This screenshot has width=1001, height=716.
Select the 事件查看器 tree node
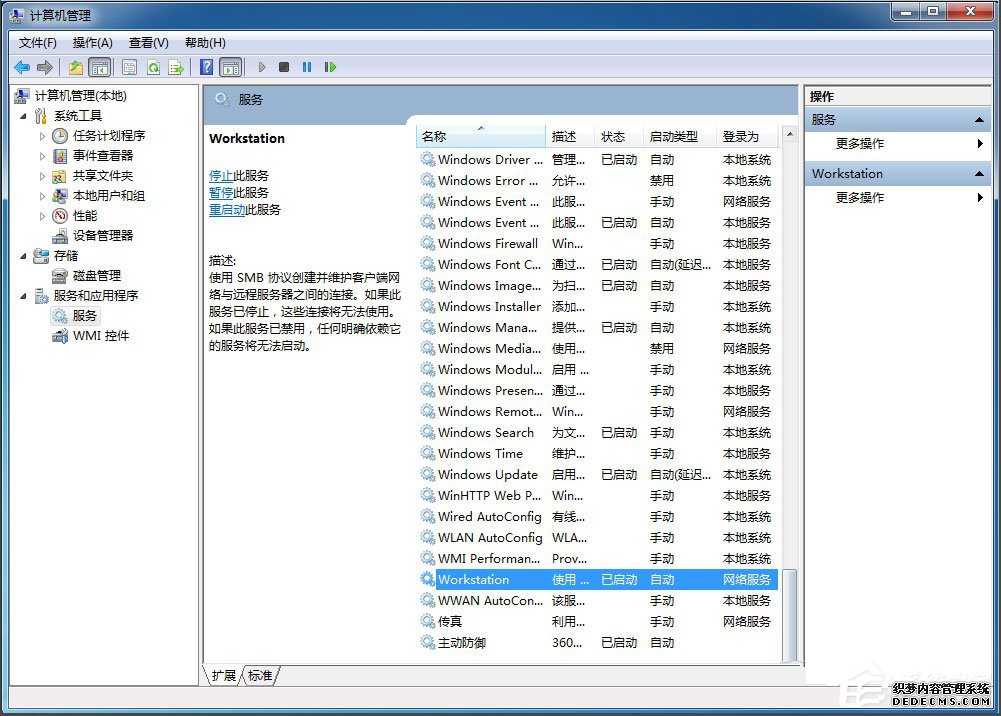(x=103, y=155)
